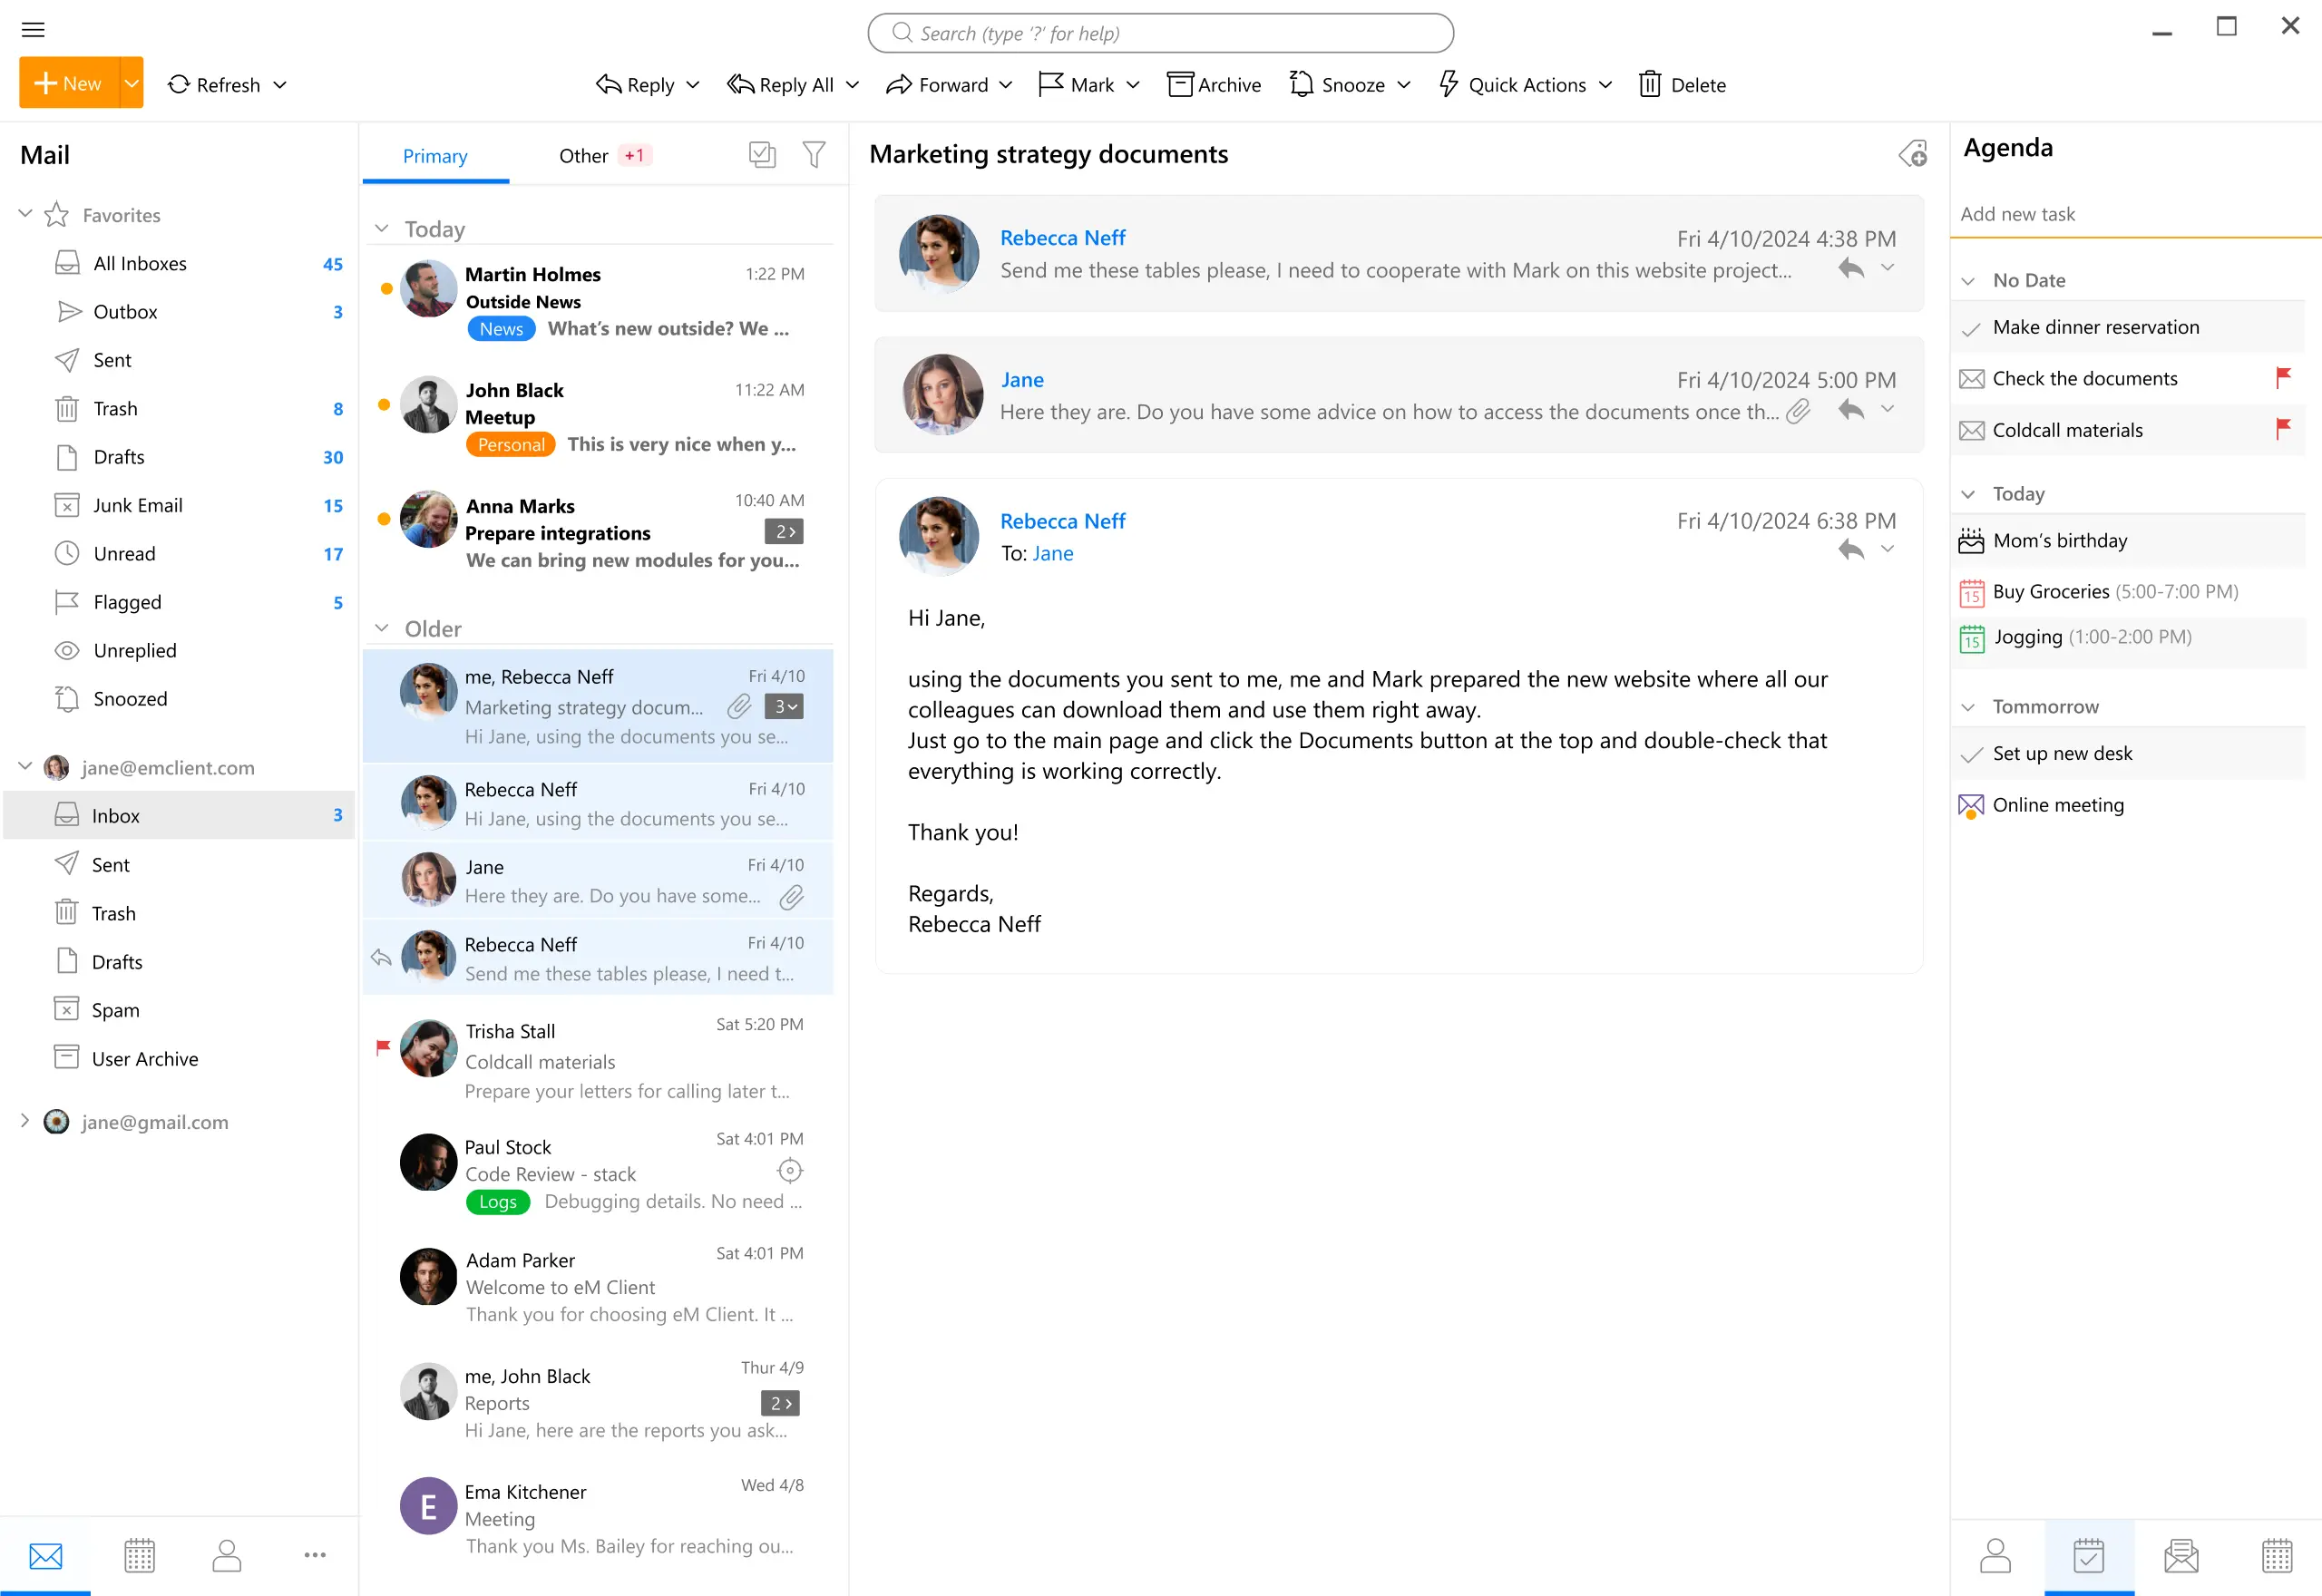Viewport: 2322px width, 1596px height.
Task: Collapse the Older message group
Action: [x=381, y=628]
